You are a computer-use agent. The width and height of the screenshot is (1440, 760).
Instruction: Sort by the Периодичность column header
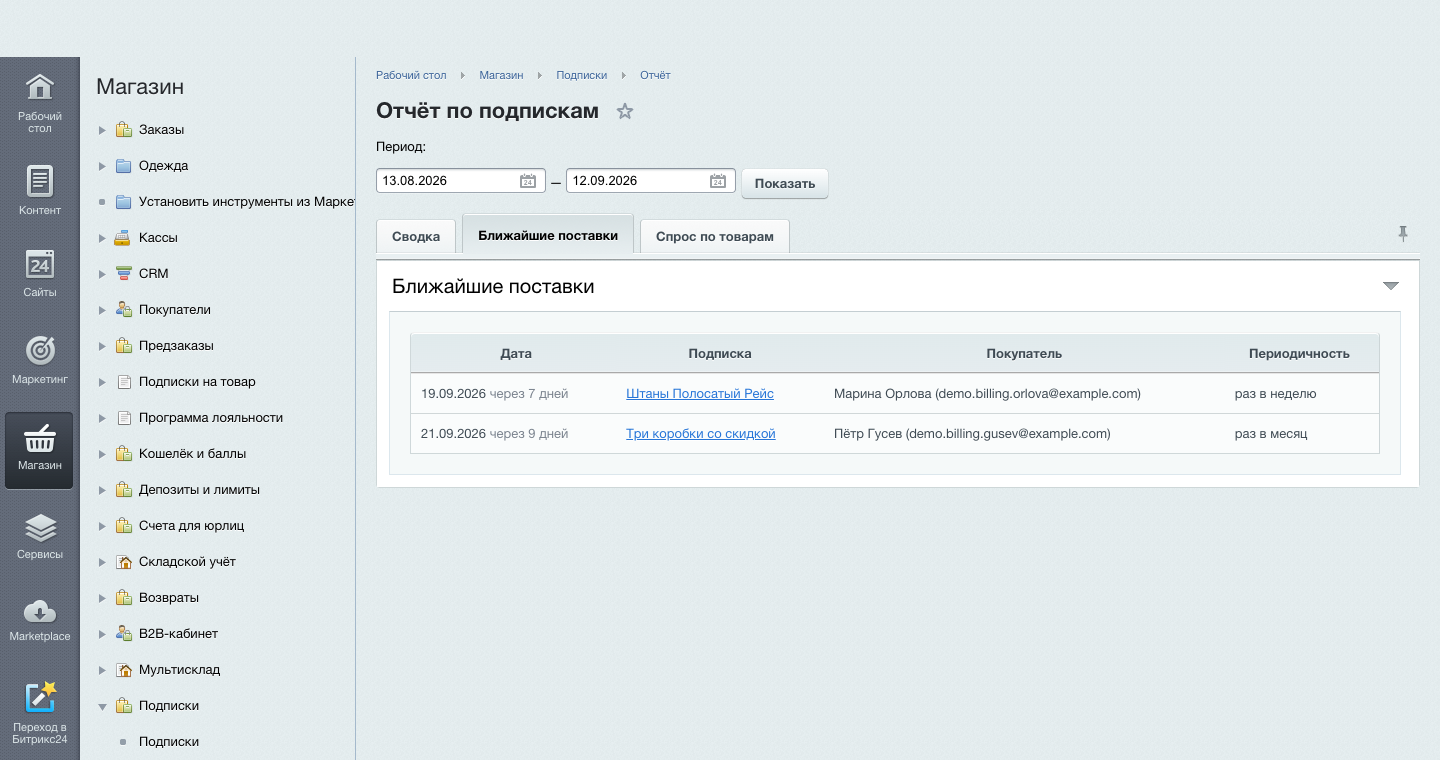click(x=1299, y=354)
